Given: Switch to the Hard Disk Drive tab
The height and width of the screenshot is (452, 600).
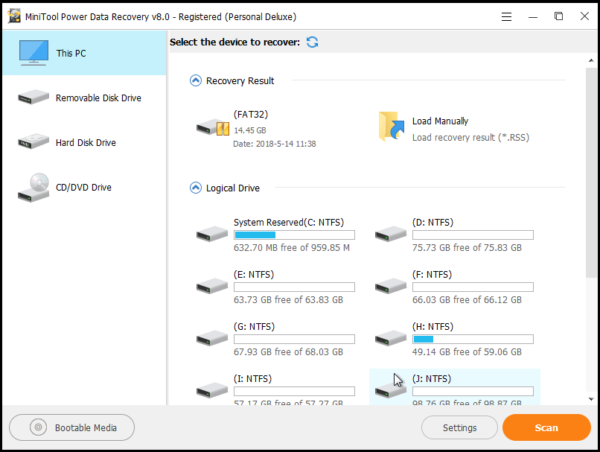Looking at the screenshot, I should [84, 142].
